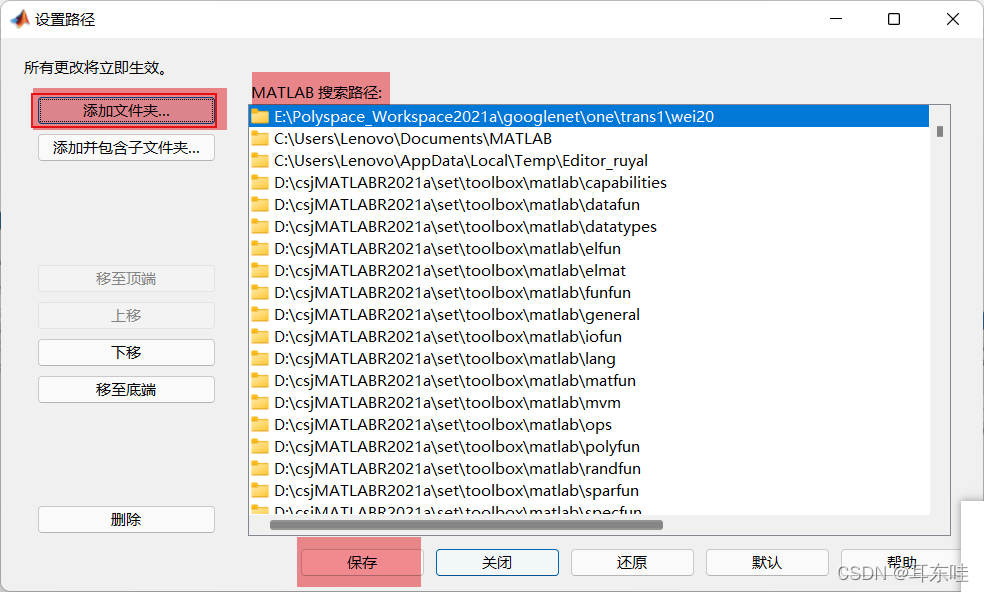The image size is (984, 592).
Task: Revert changes with 还原 button
Action: (x=632, y=562)
